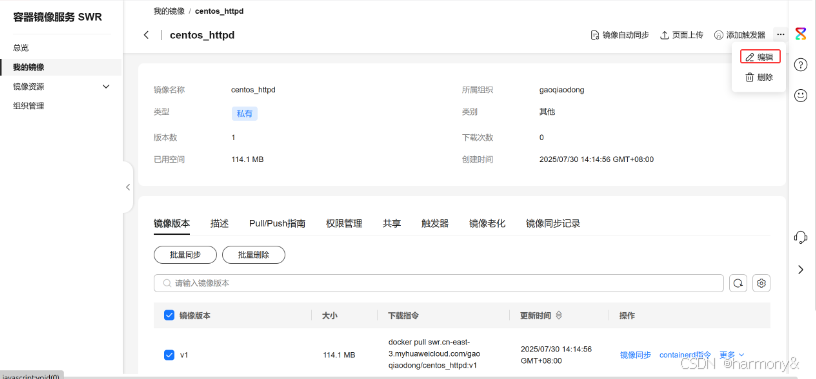Expand the right sidebar arrow
This screenshot has width=816, height=379.
(801, 269)
